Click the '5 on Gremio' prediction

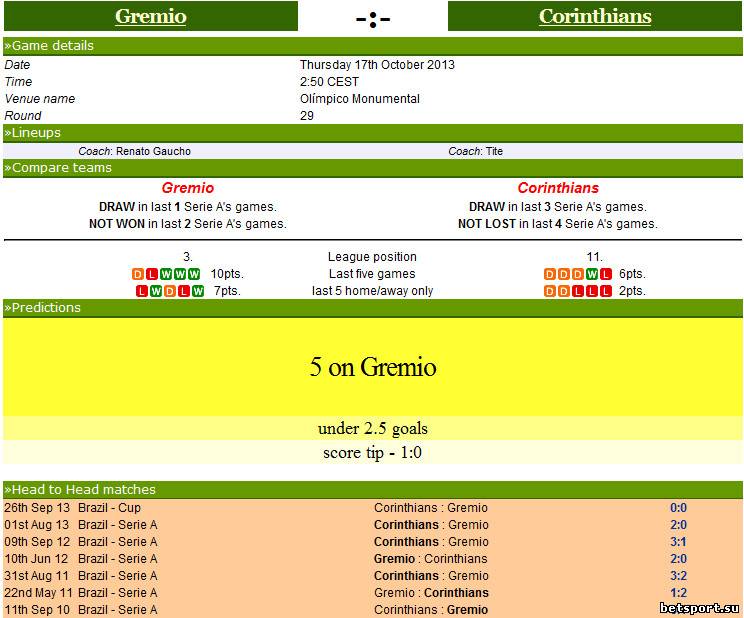point(373,367)
